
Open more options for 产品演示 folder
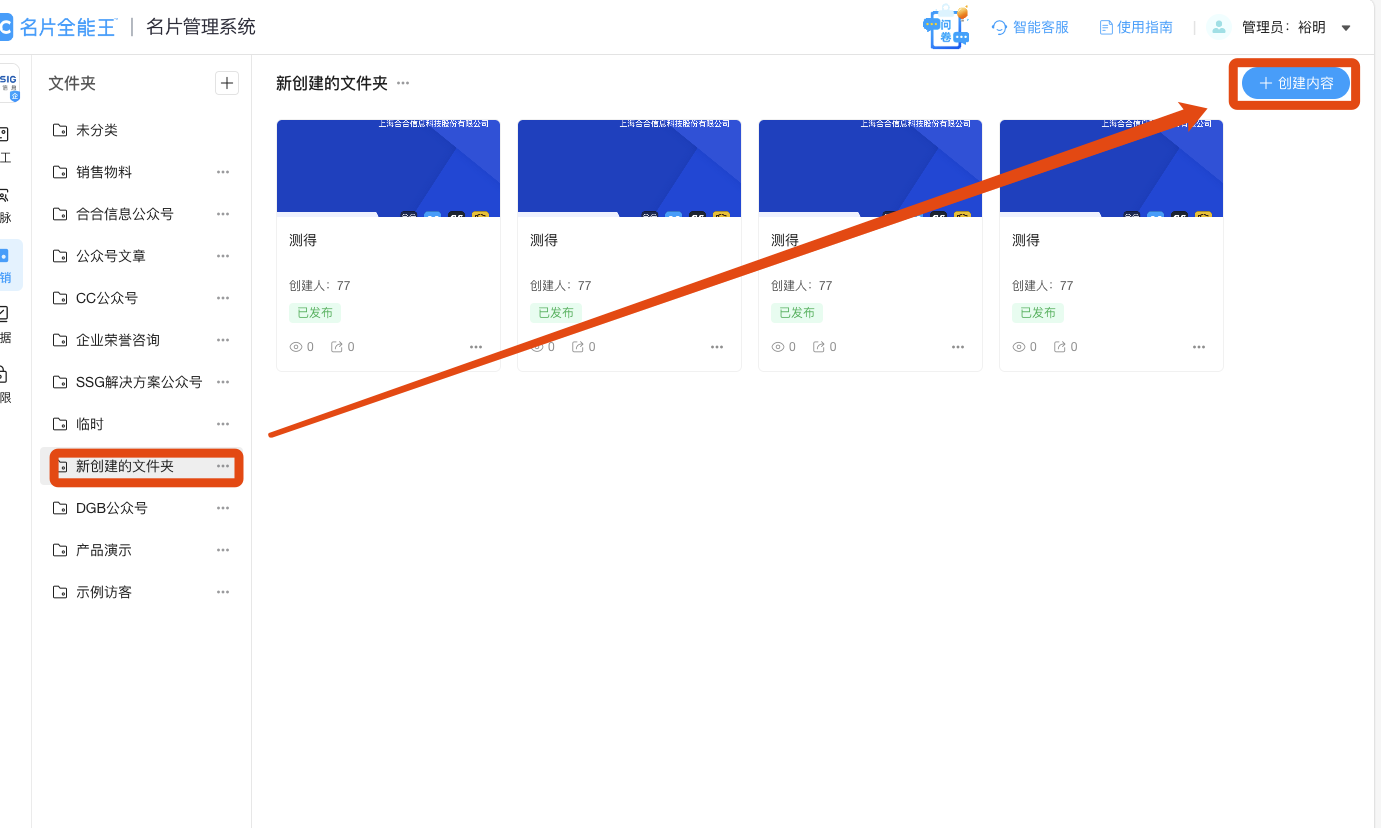[223, 550]
